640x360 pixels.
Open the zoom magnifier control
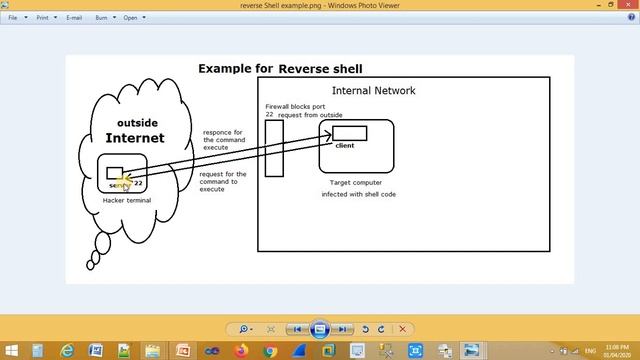[x=244, y=329]
